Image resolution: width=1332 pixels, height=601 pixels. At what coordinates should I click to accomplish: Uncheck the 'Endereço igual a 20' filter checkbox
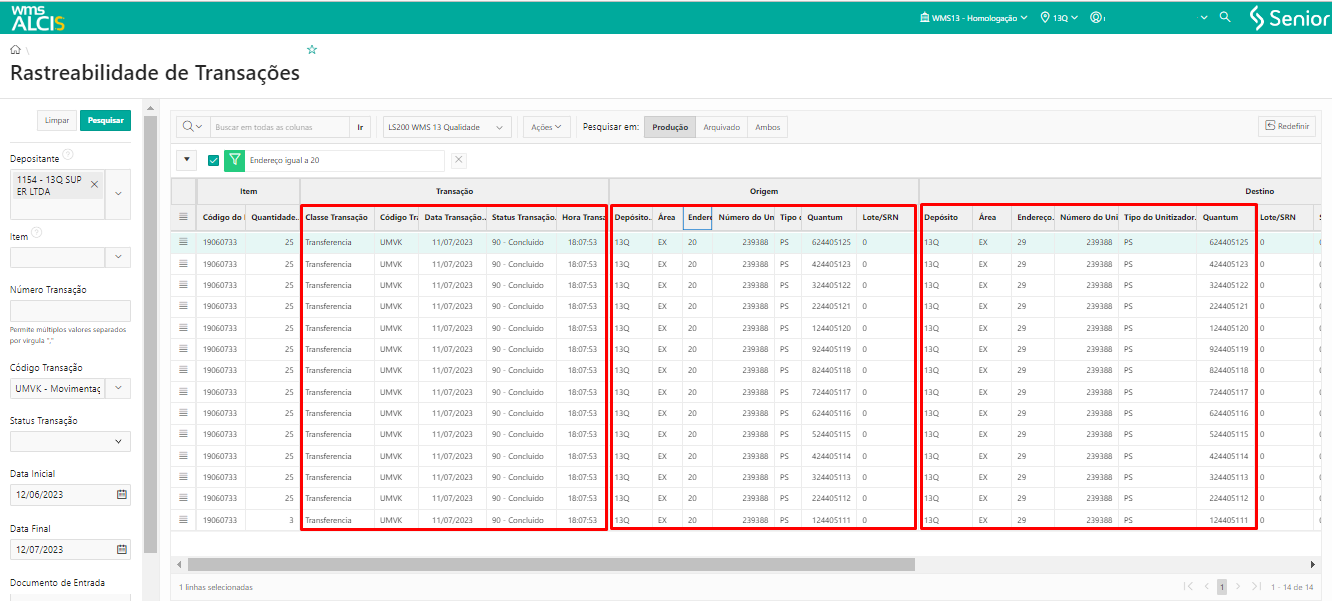(213, 160)
